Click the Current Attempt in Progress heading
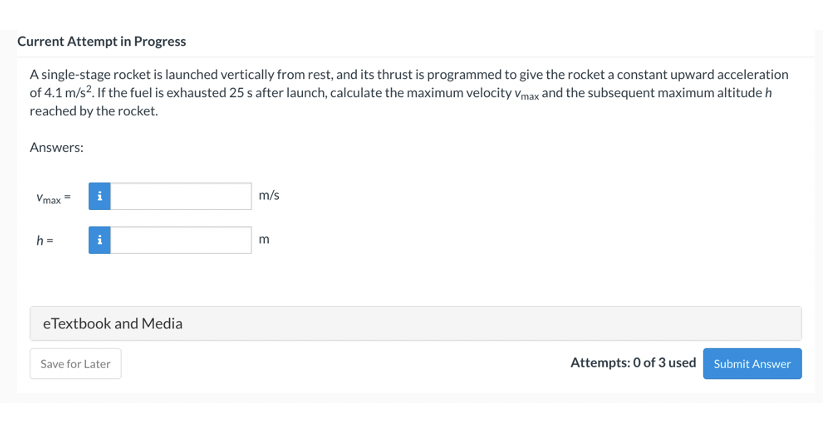 [102, 41]
